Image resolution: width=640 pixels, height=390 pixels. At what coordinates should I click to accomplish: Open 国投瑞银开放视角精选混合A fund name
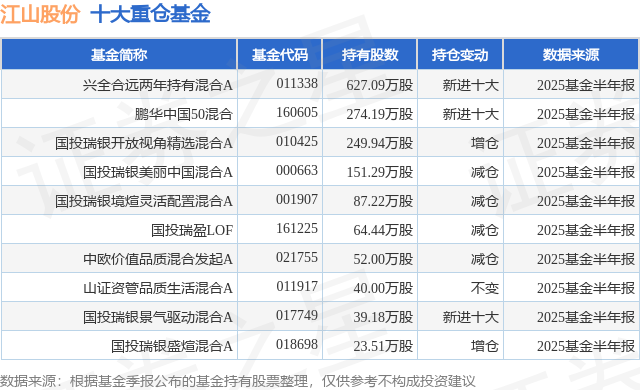tap(144, 143)
